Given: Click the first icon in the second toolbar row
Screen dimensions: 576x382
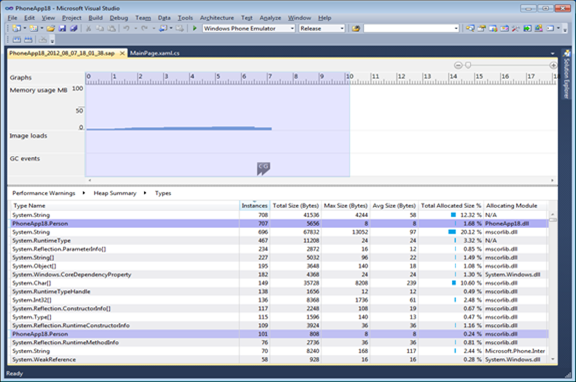Looking at the screenshot, I should (17, 40).
